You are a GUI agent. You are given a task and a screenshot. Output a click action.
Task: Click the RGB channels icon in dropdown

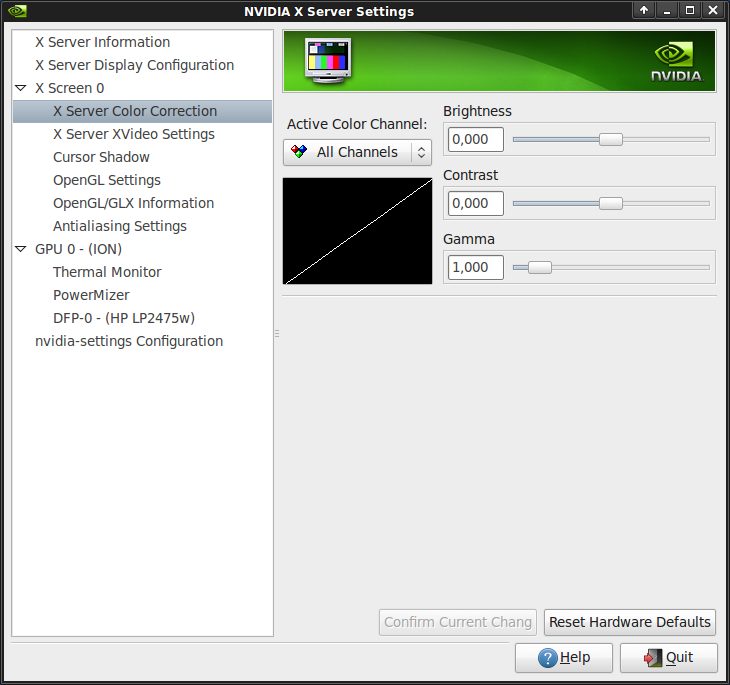pyautogui.click(x=299, y=151)
